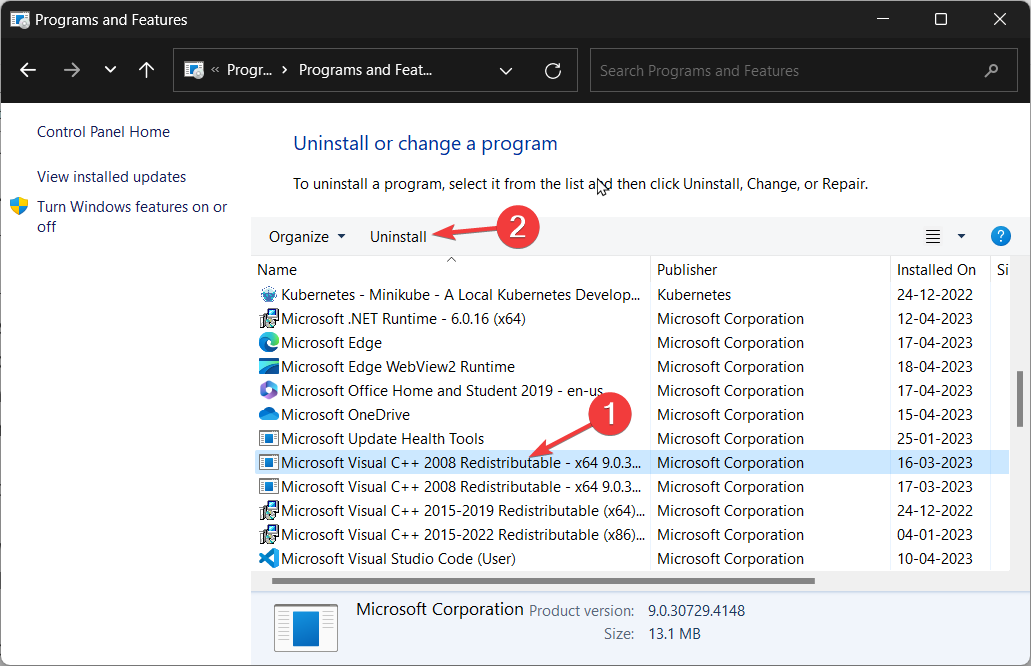Go up one level with Up arrow

[146, 70]
